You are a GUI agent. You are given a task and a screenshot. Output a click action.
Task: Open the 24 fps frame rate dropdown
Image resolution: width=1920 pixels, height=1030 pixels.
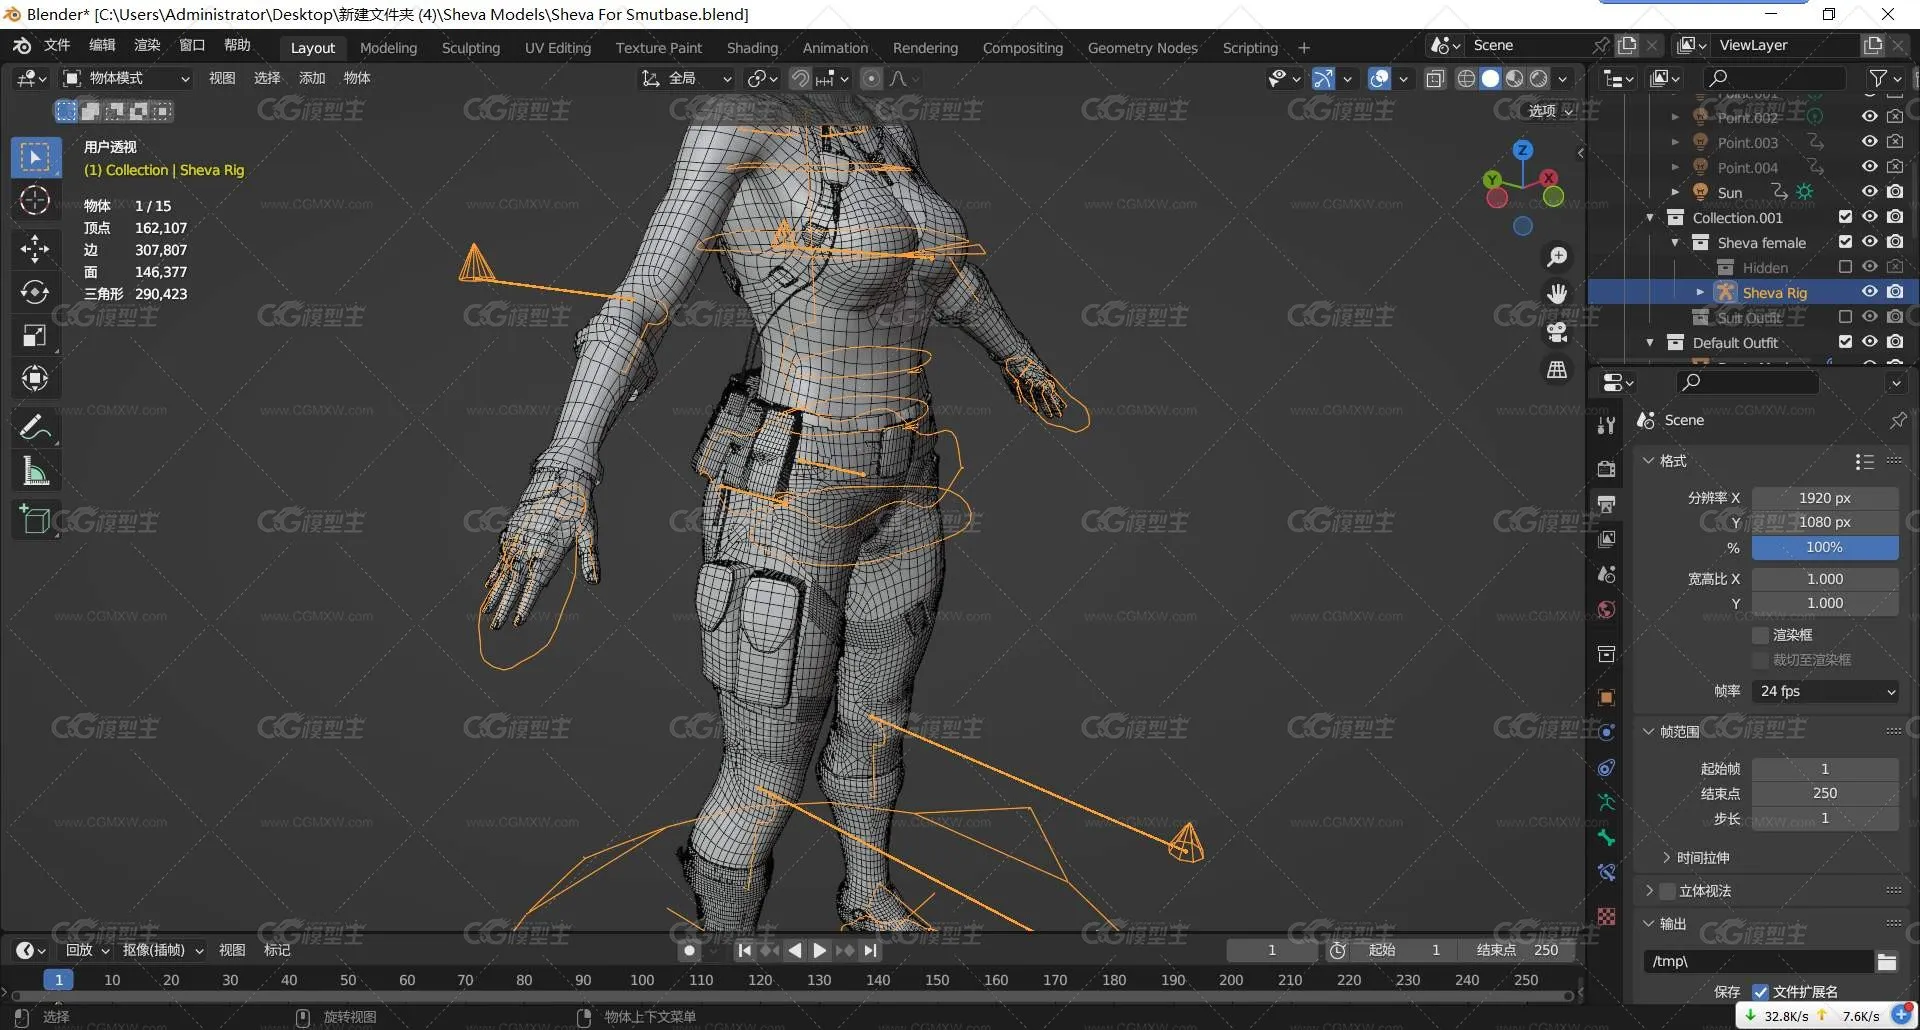point(1825,691)
